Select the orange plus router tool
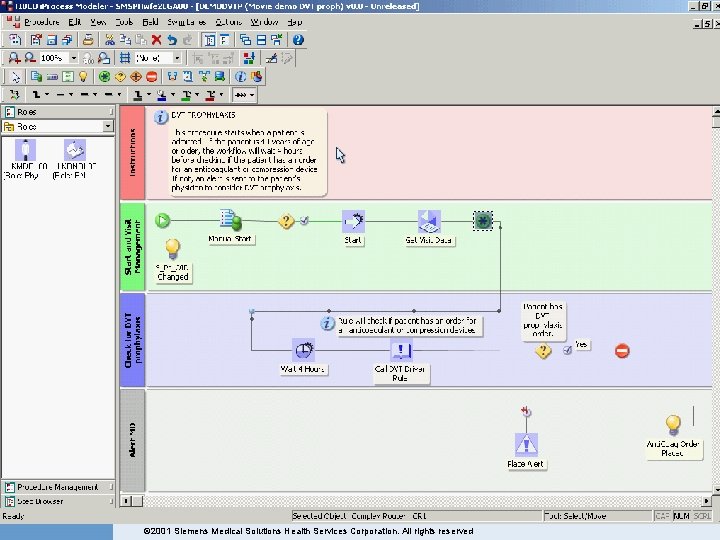Screen dimensions: 720x540 135,77
